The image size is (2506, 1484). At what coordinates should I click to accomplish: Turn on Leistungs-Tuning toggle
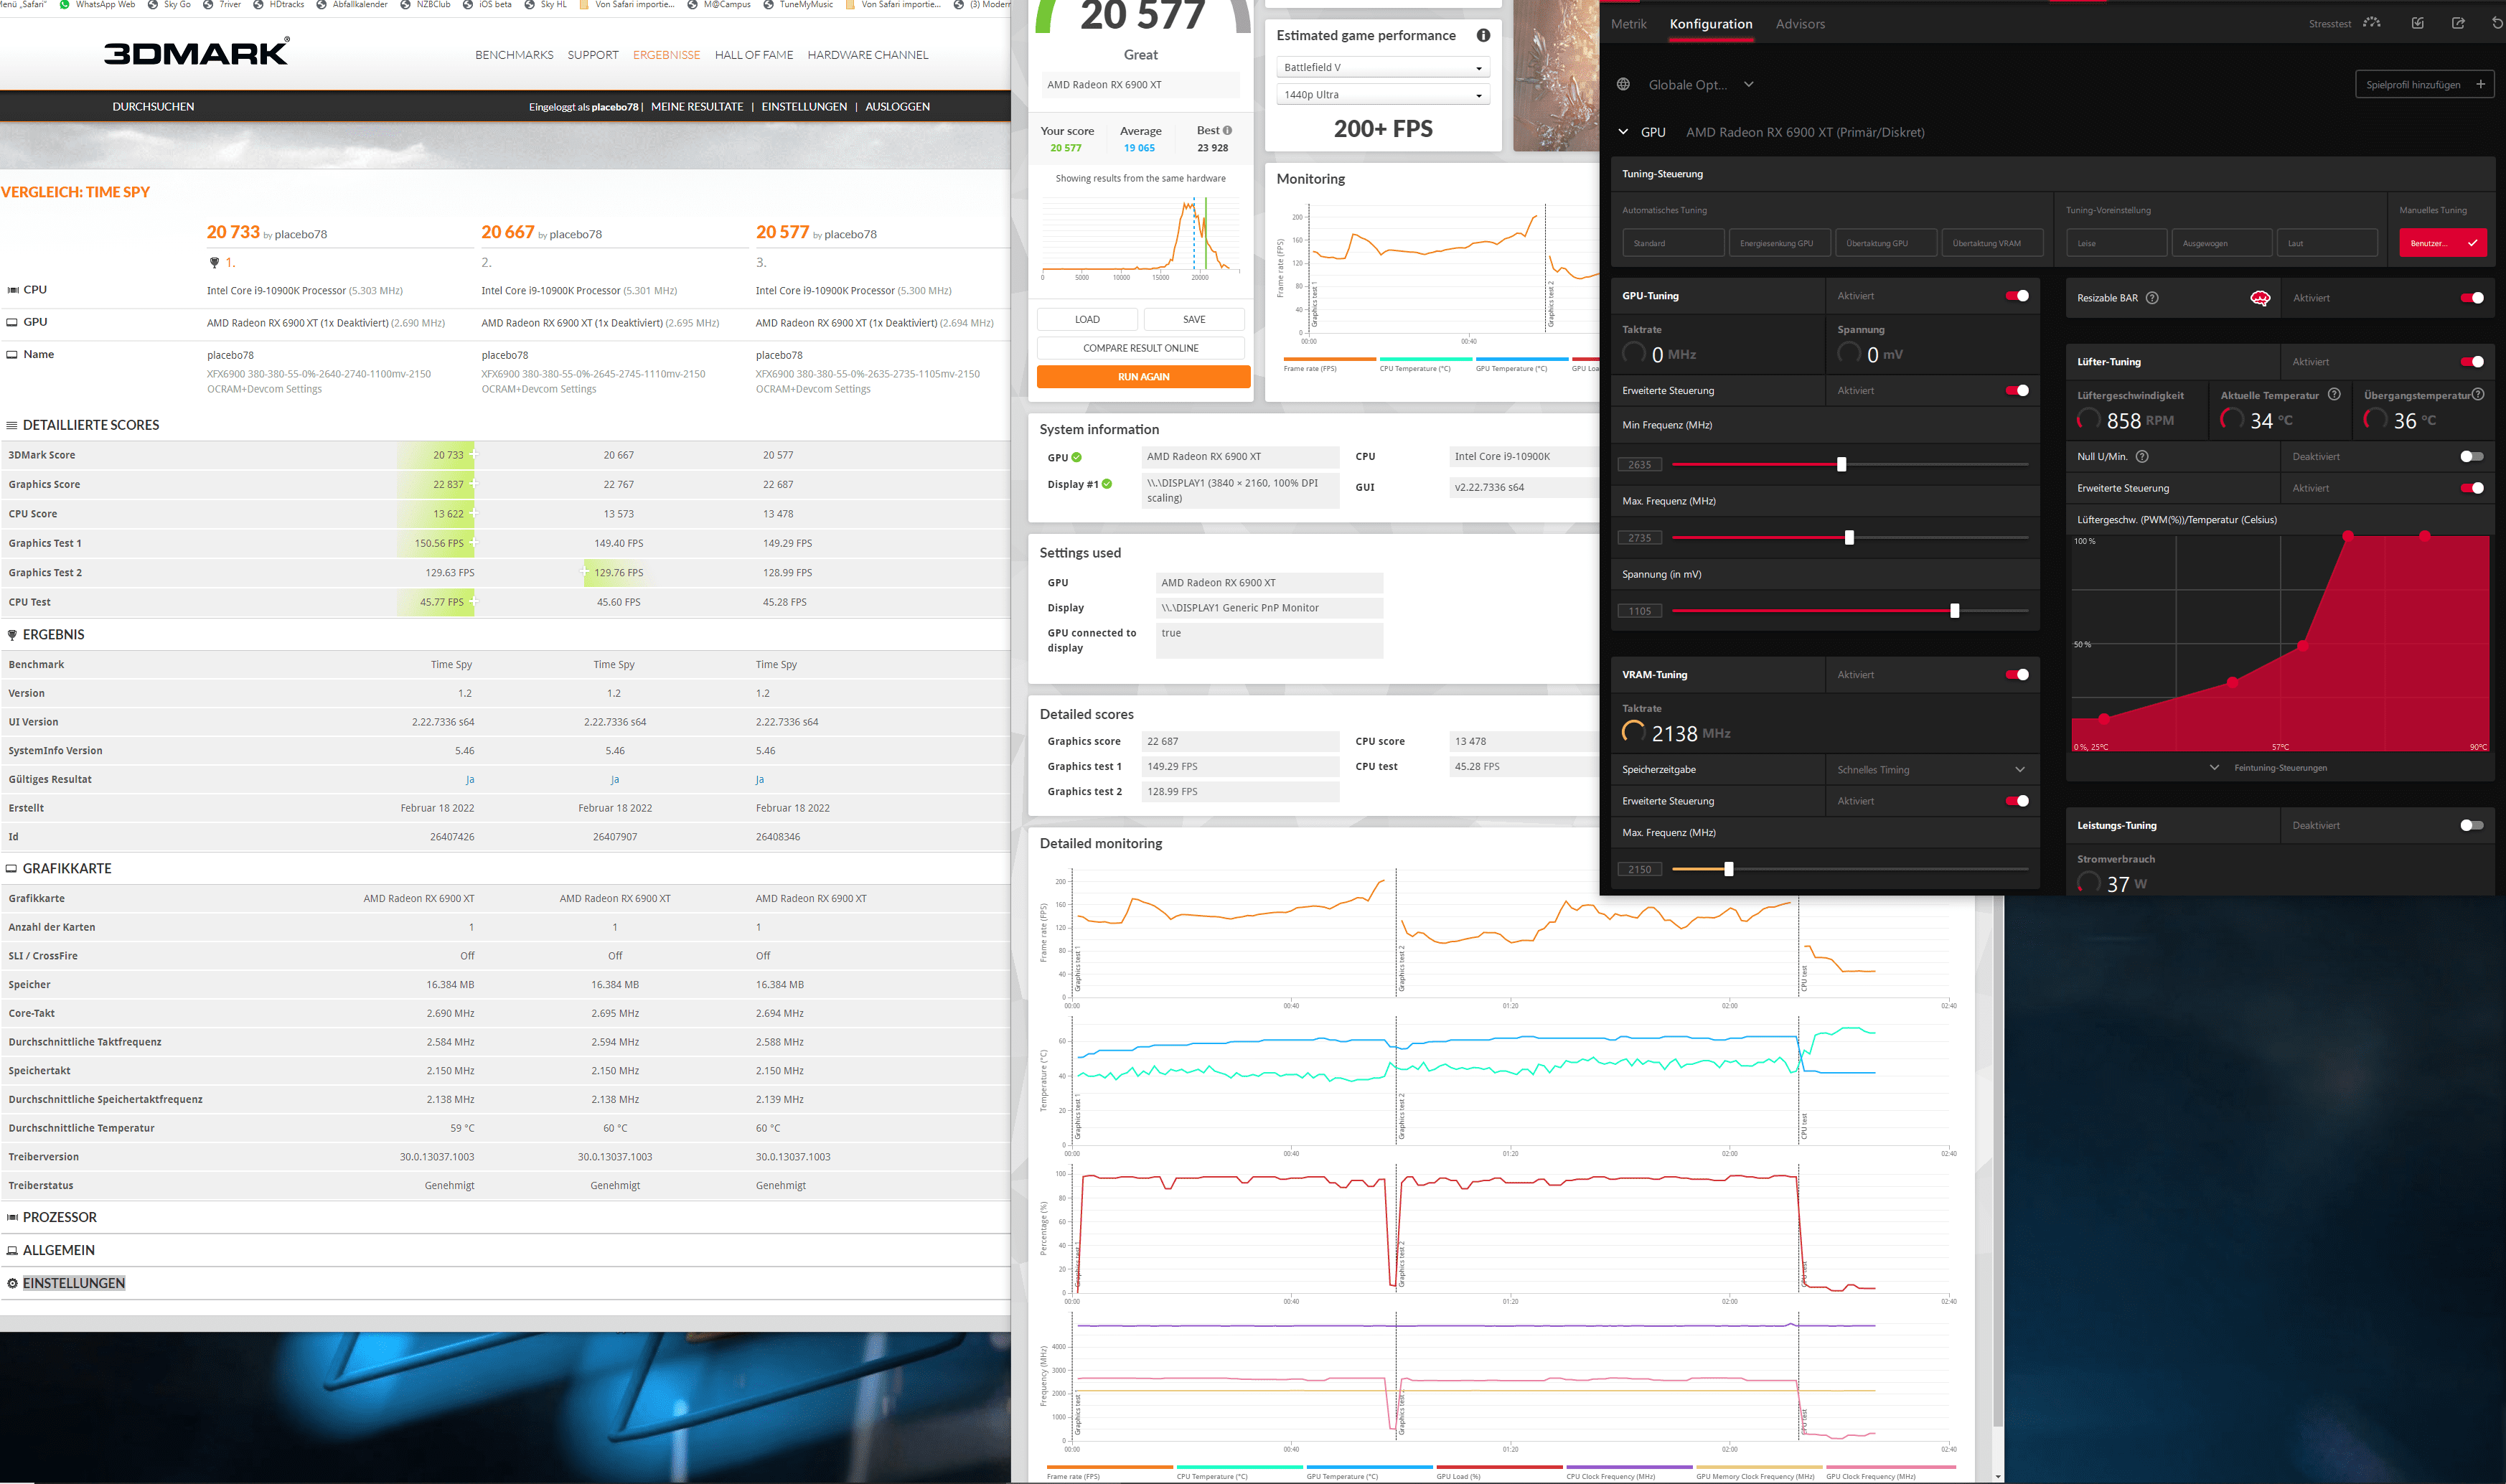[x=2471, y=826]
